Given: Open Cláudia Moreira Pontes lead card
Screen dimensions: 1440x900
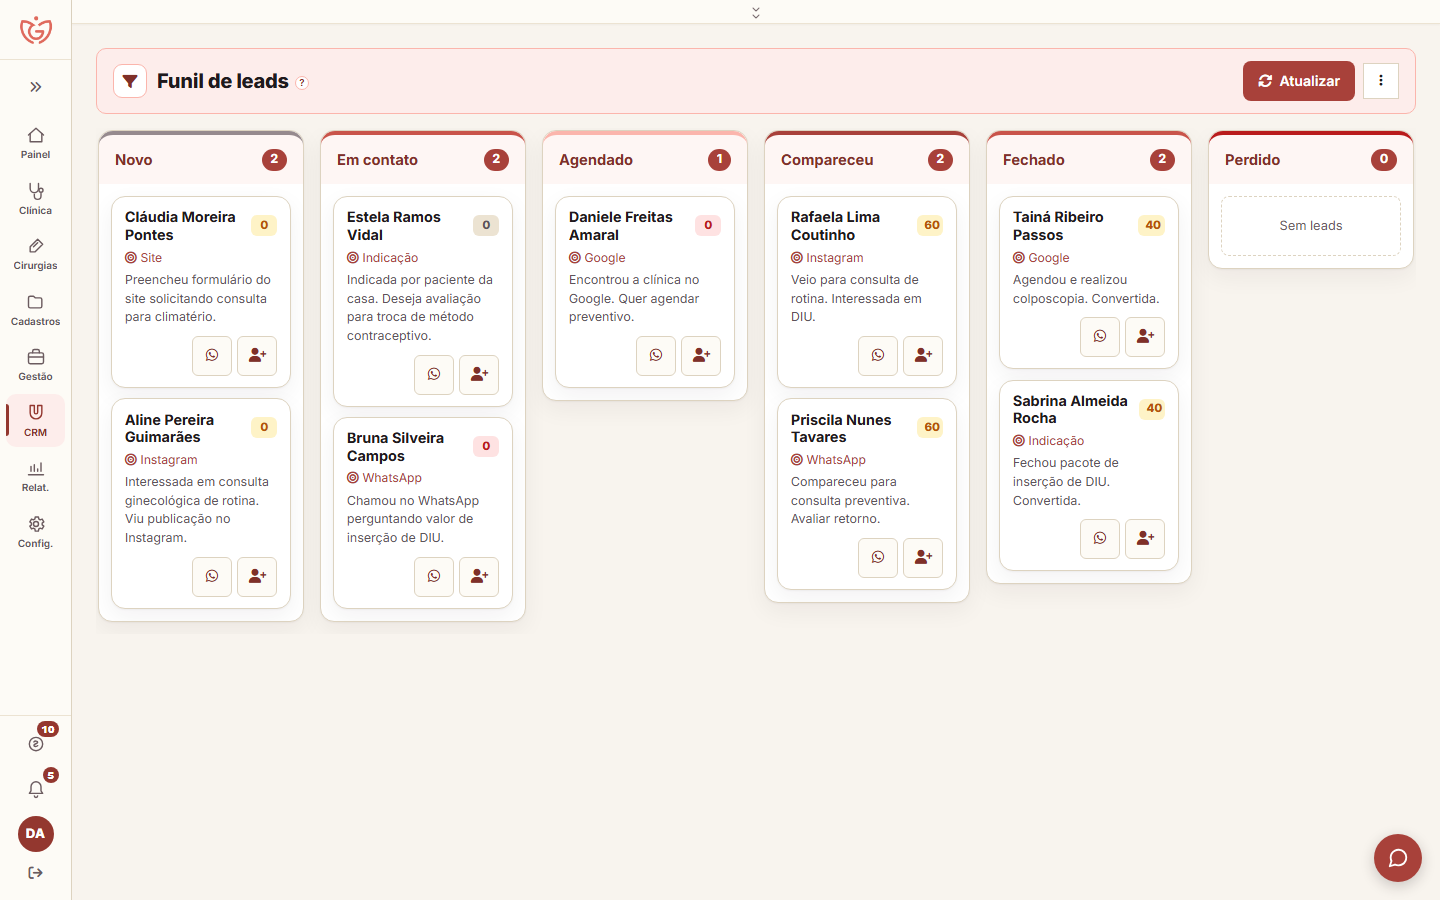Looking at the screenshot, I should point(201,292).
